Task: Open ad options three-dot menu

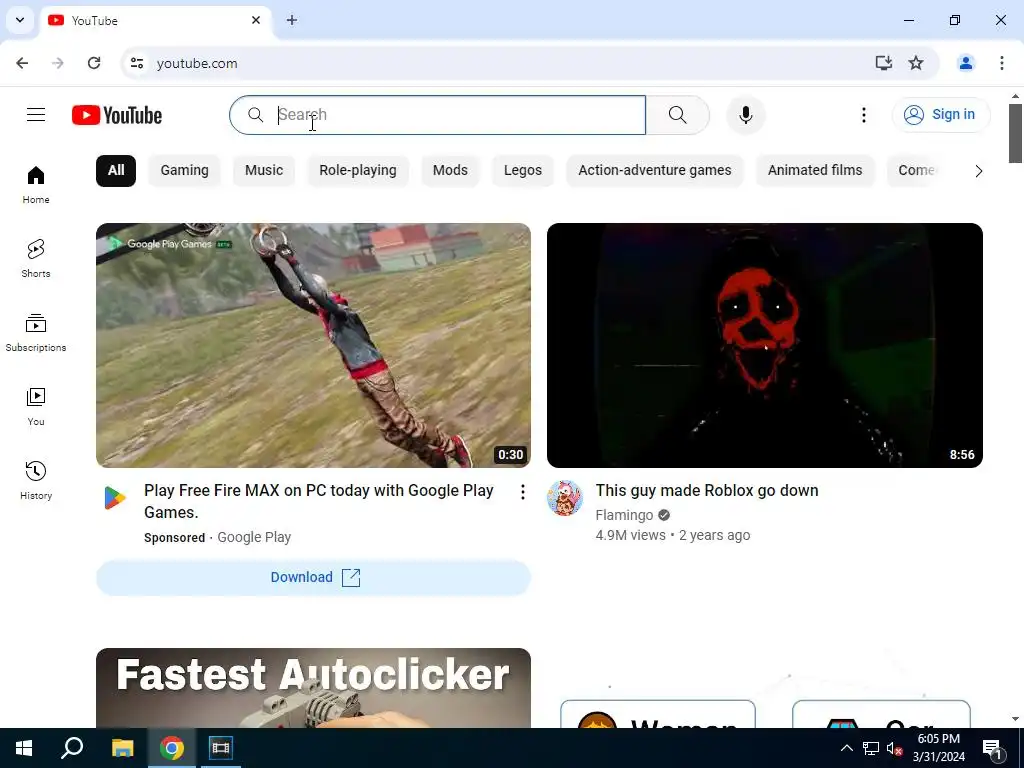Action: pos(522,492)
